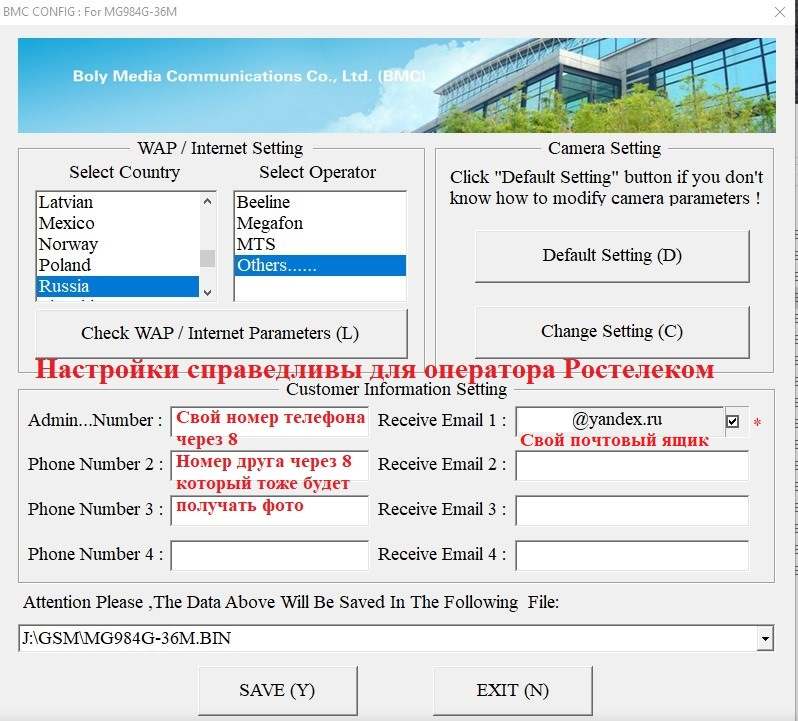Select Mexico in the country list
The height and width of the screenshot is (721, 798).
point(118,223)
